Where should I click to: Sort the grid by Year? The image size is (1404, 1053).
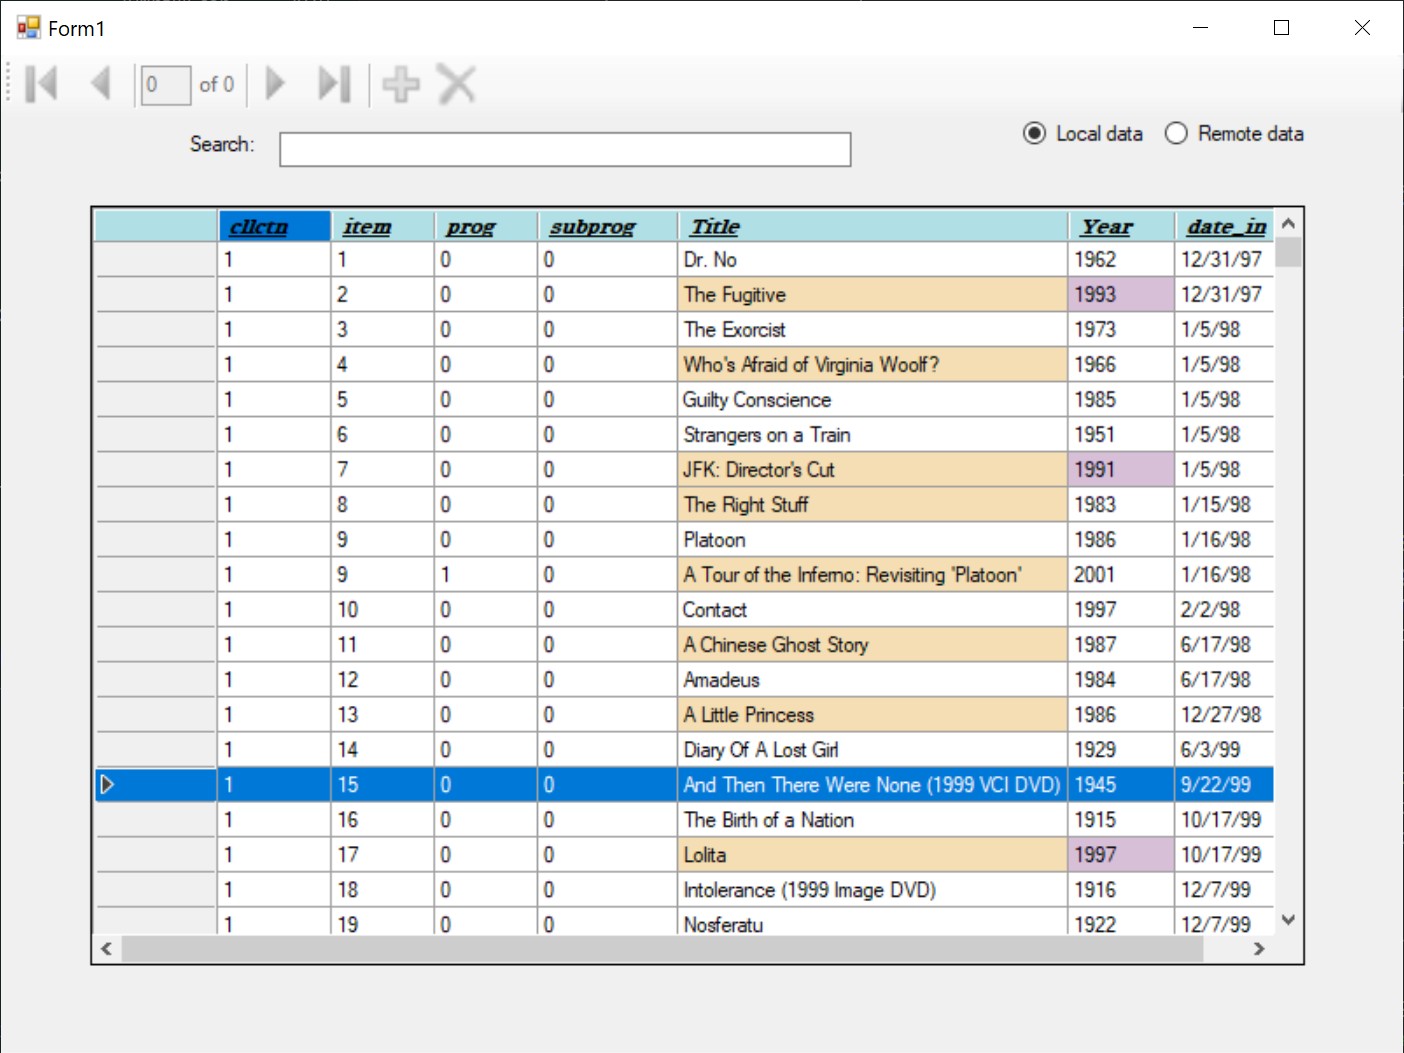(1106, 226)
